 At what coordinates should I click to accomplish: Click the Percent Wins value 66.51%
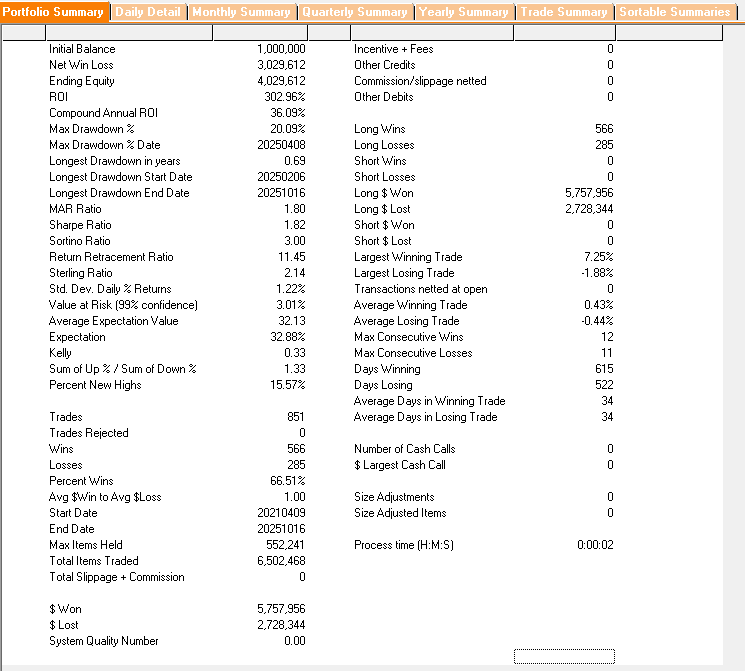[287, 481]
